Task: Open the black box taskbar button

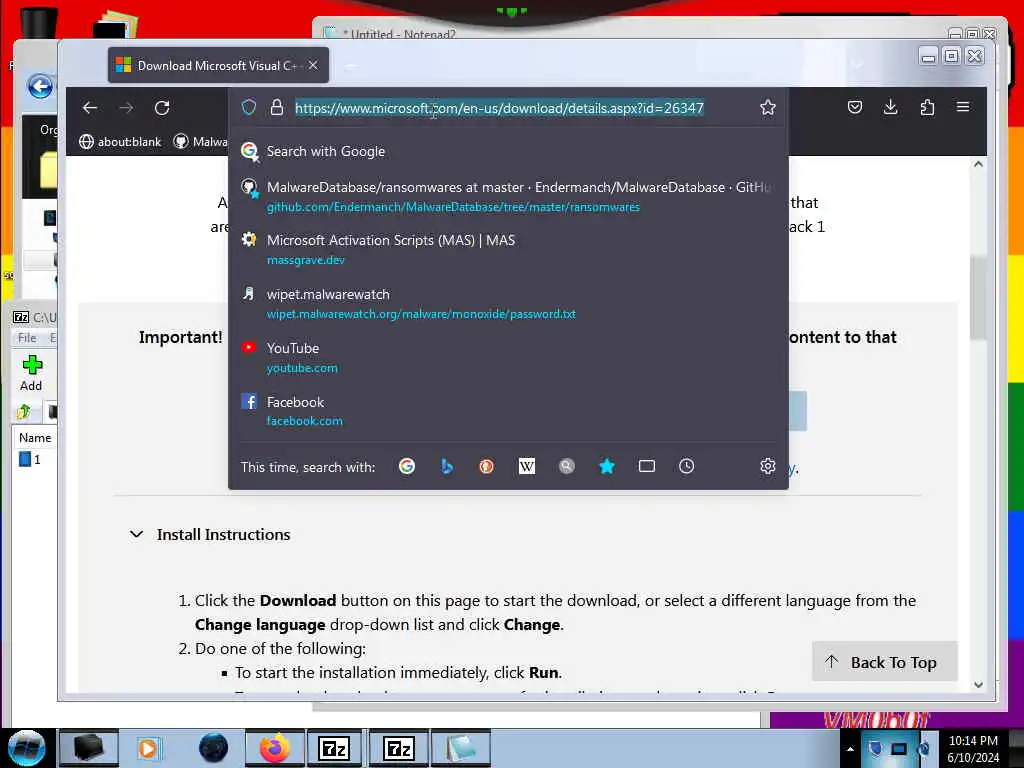Action: [x=88, y=748]
